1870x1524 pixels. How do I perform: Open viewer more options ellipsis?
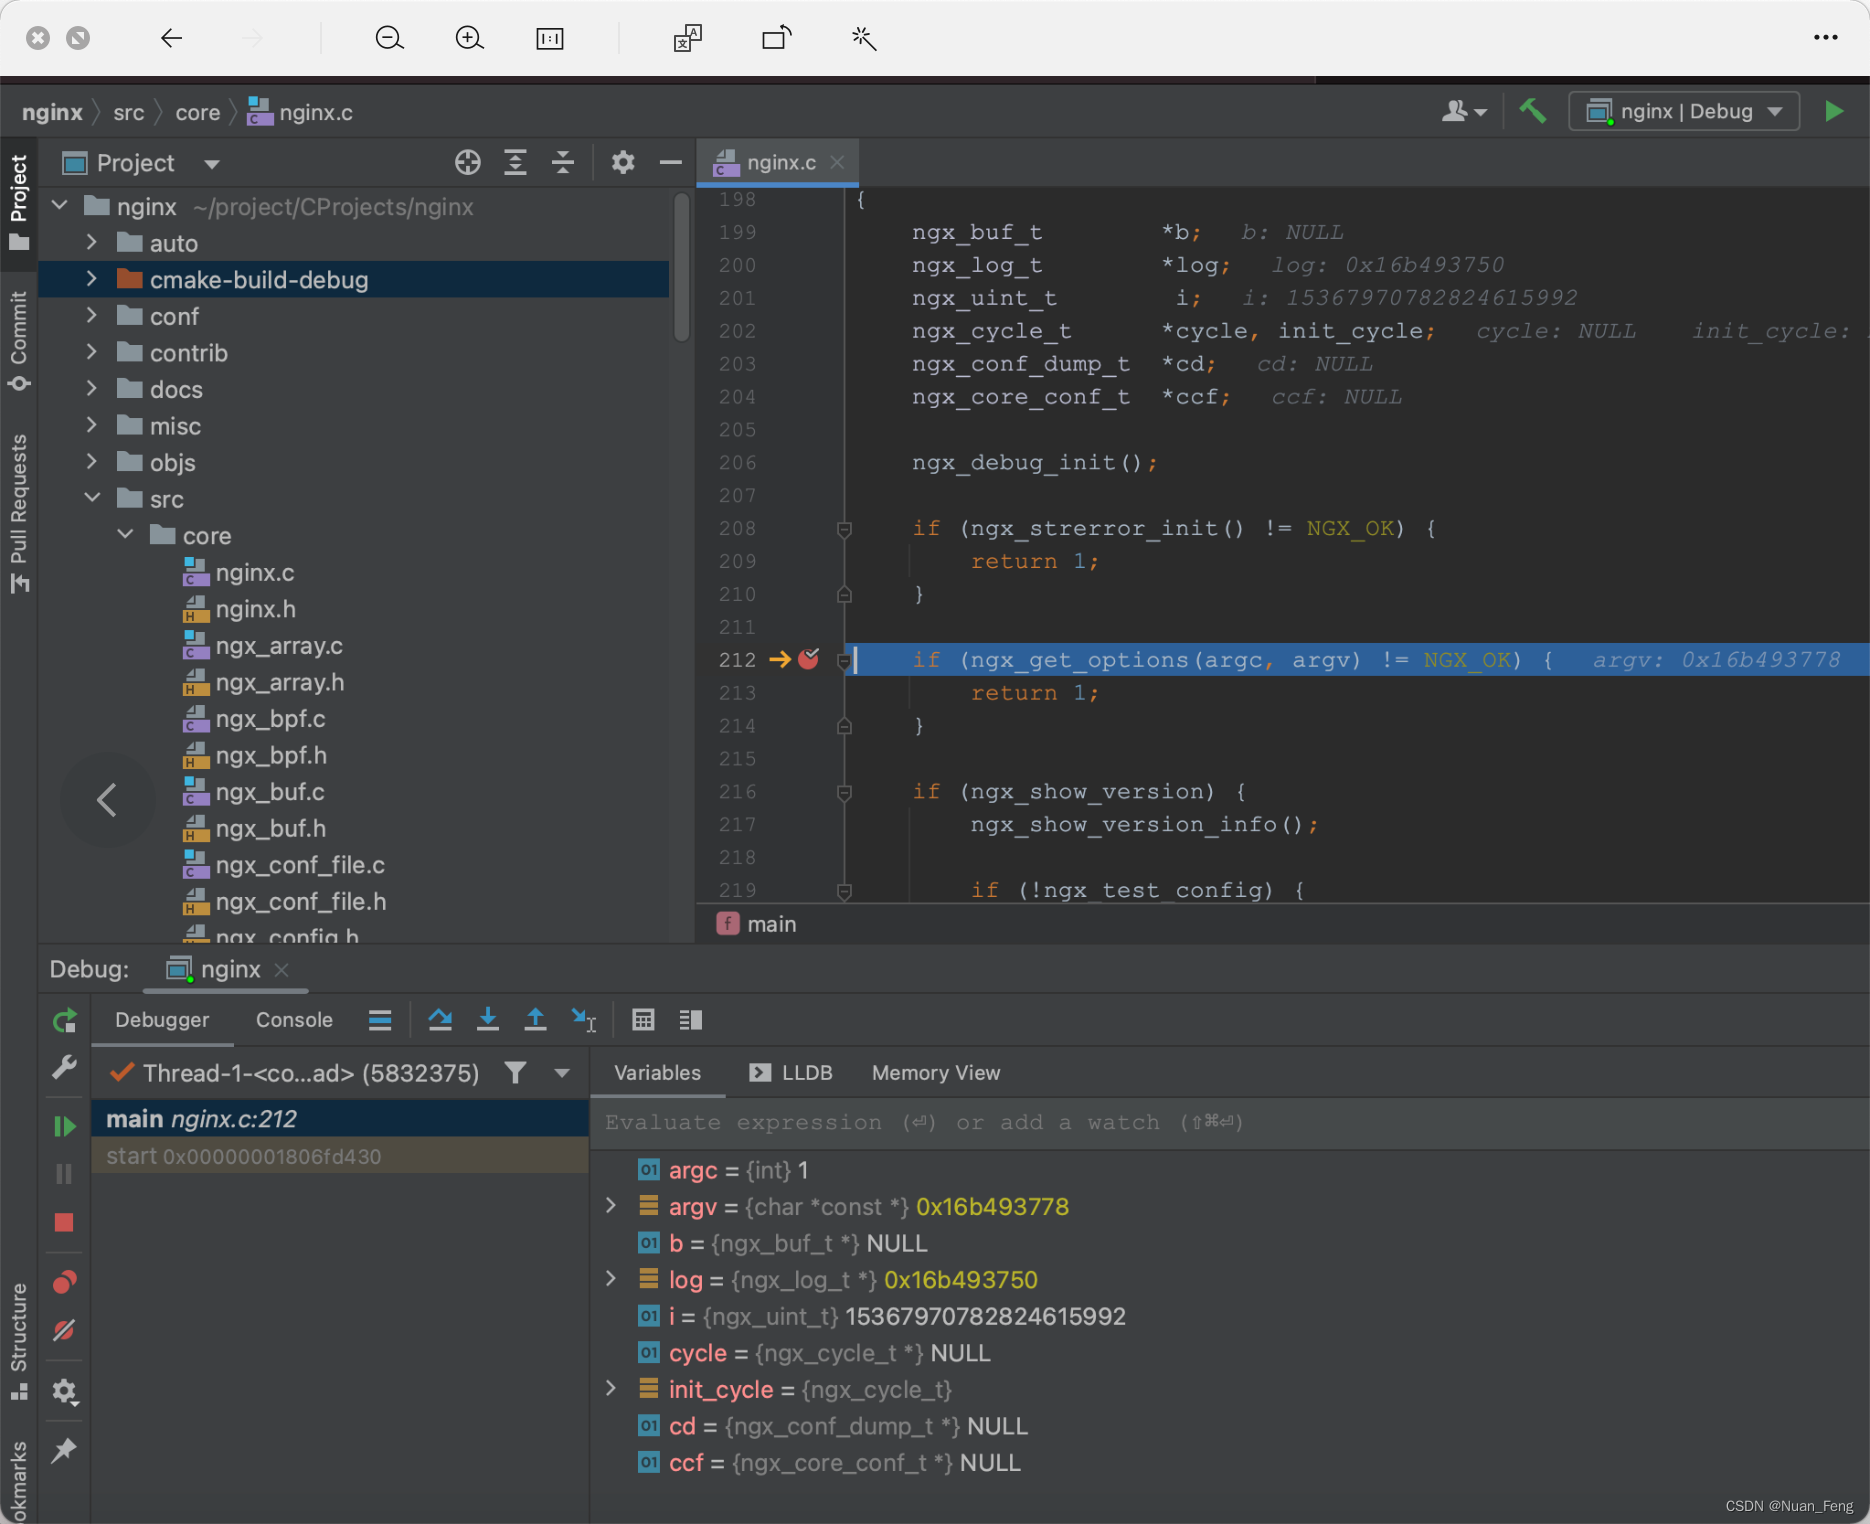pyautogui.click(x=1826, y=38)
